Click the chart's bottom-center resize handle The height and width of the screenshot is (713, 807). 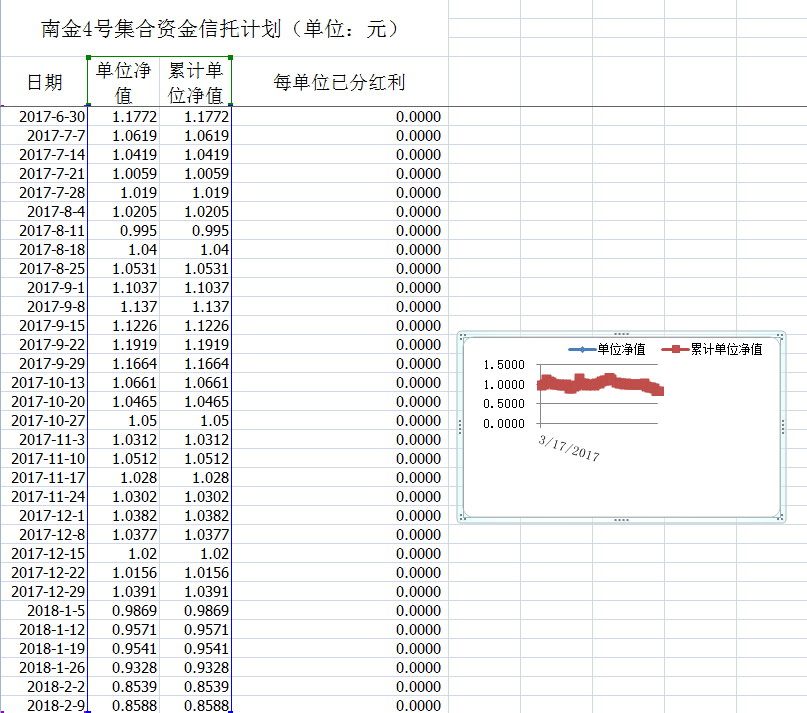click(621, 519)
